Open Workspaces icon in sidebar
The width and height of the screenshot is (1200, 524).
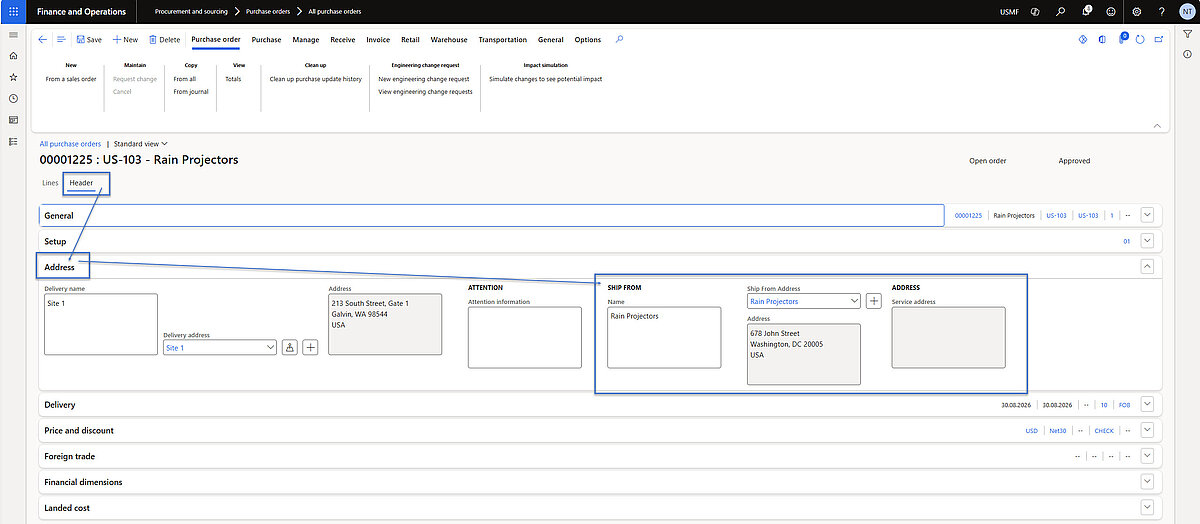click(x=13, y=119)
